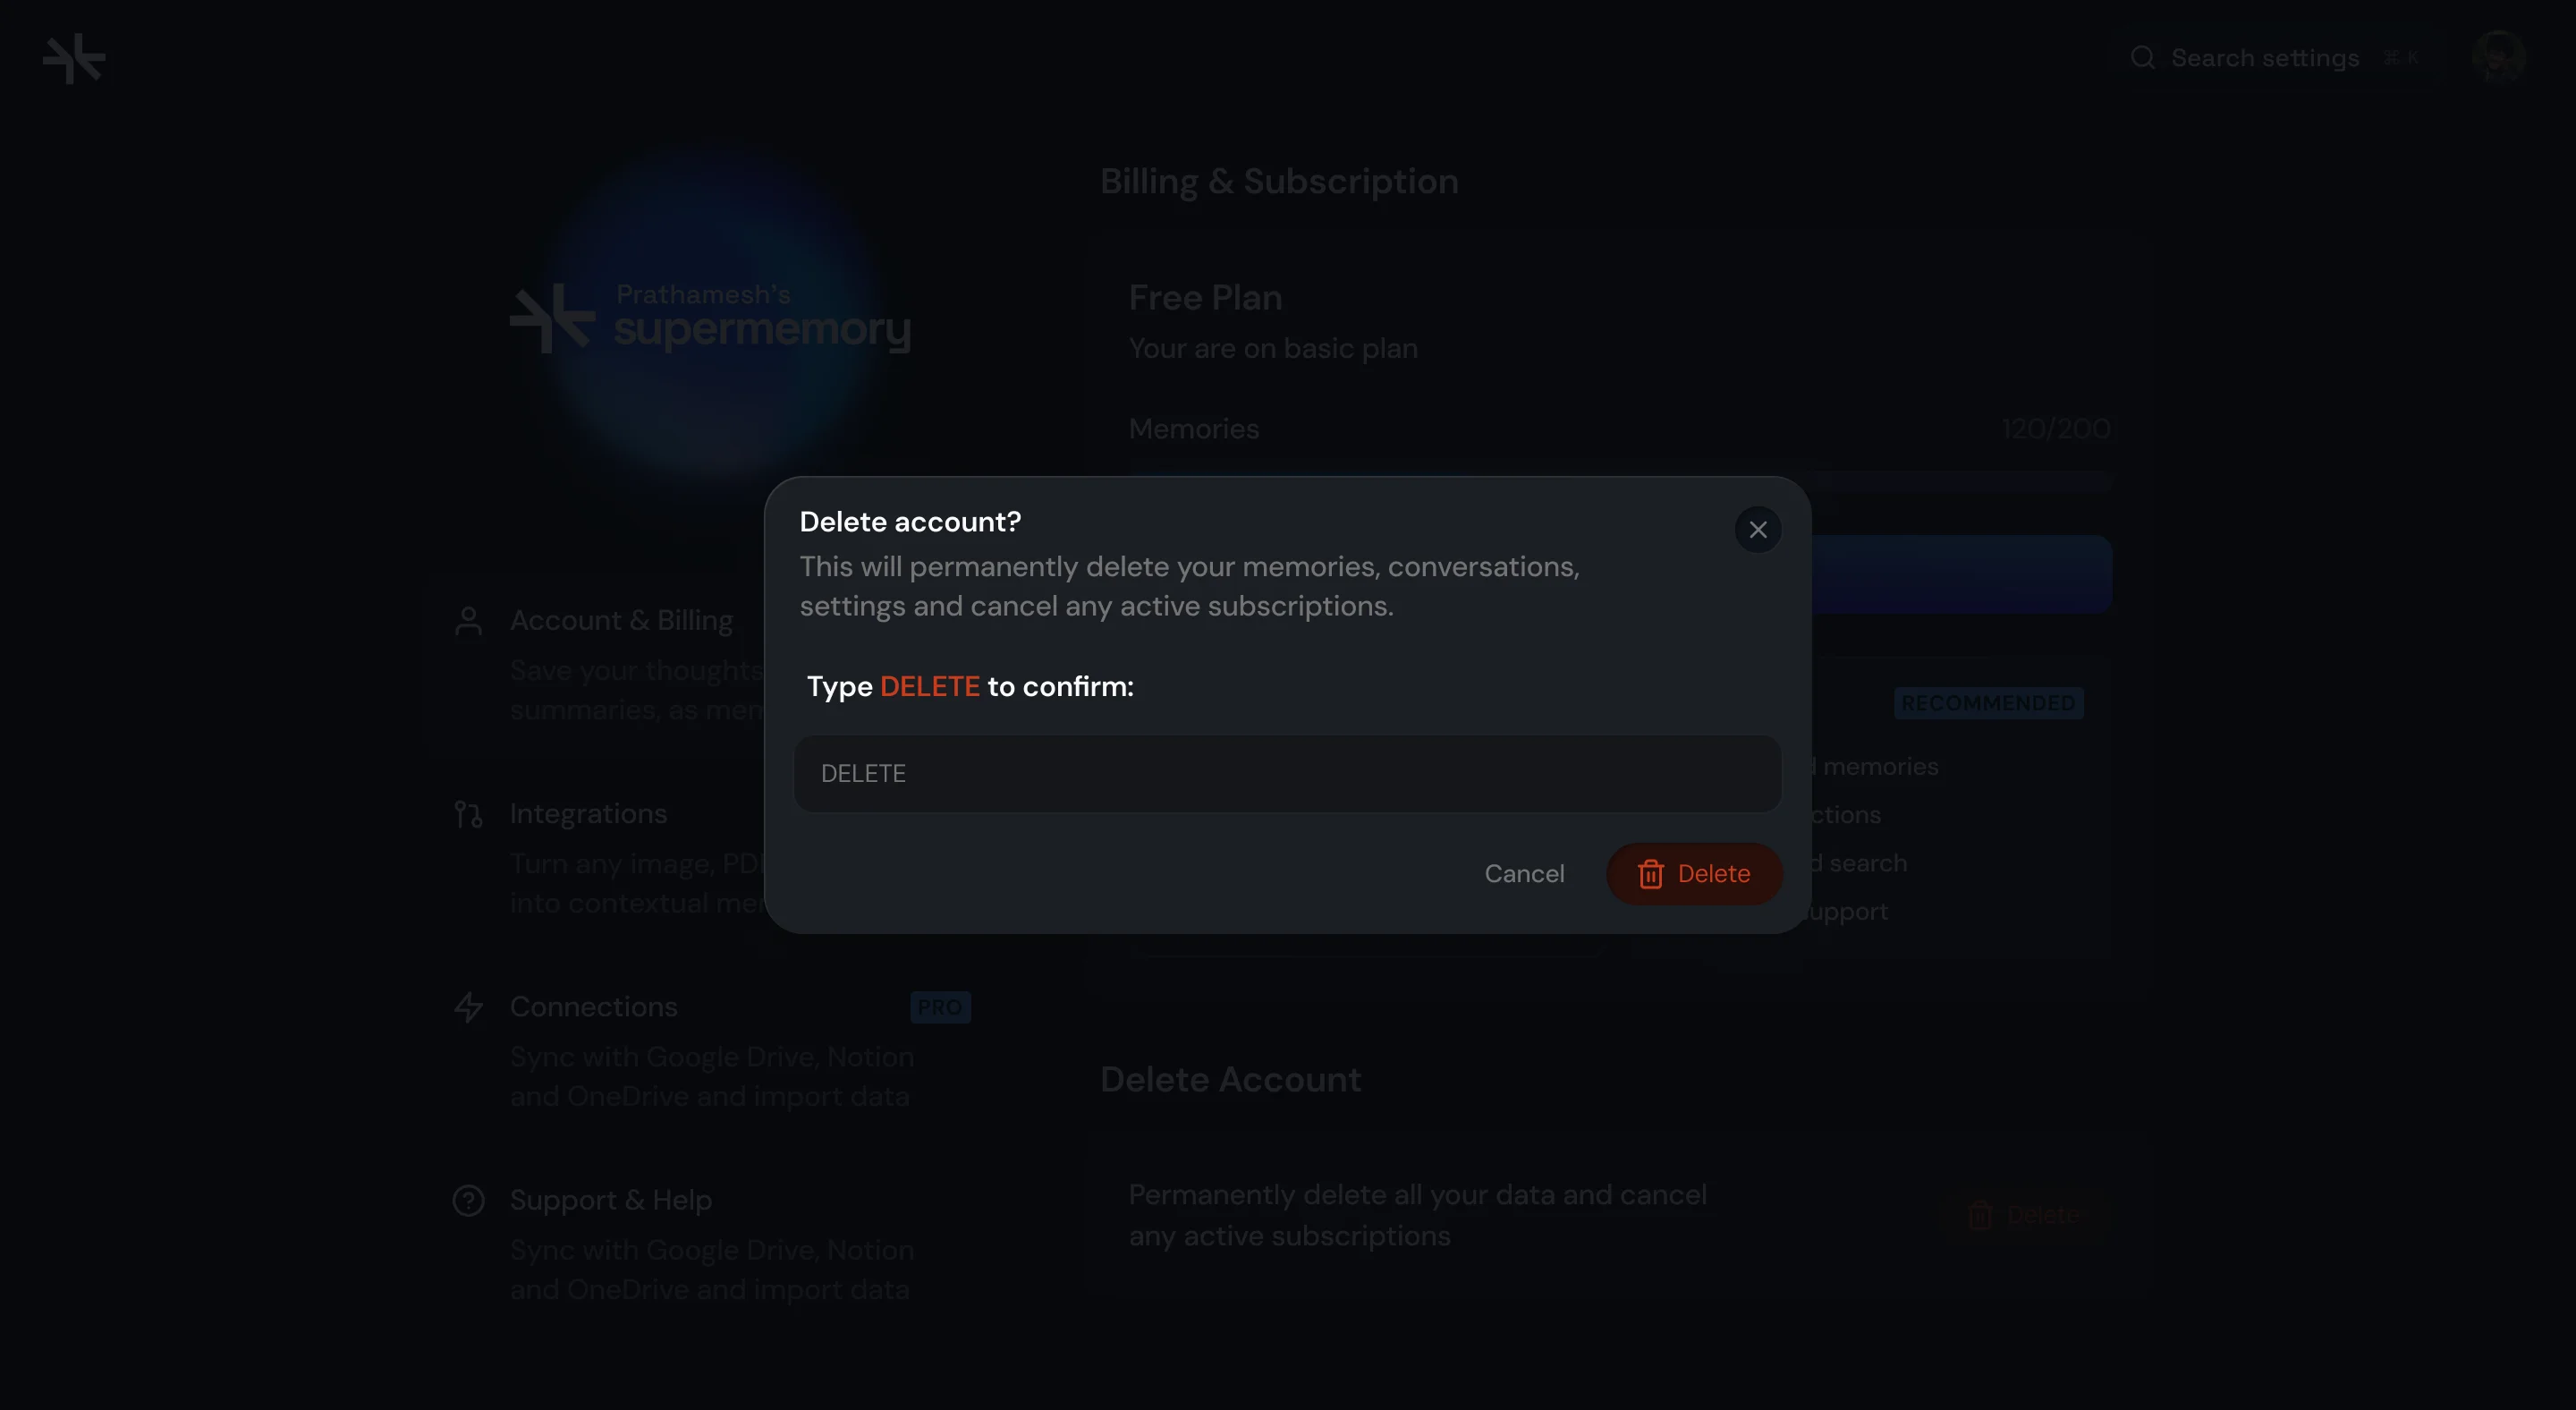Select the Account & Billing person icon
Screen dimensions: 2576x1410
[468, 621]
